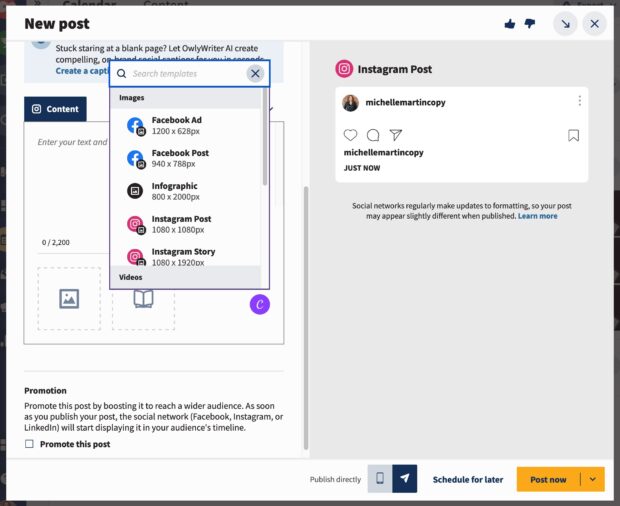Viewport: 620px width, 506px height.
Task: Click the purple Canva icon
Action: [259, 304]
